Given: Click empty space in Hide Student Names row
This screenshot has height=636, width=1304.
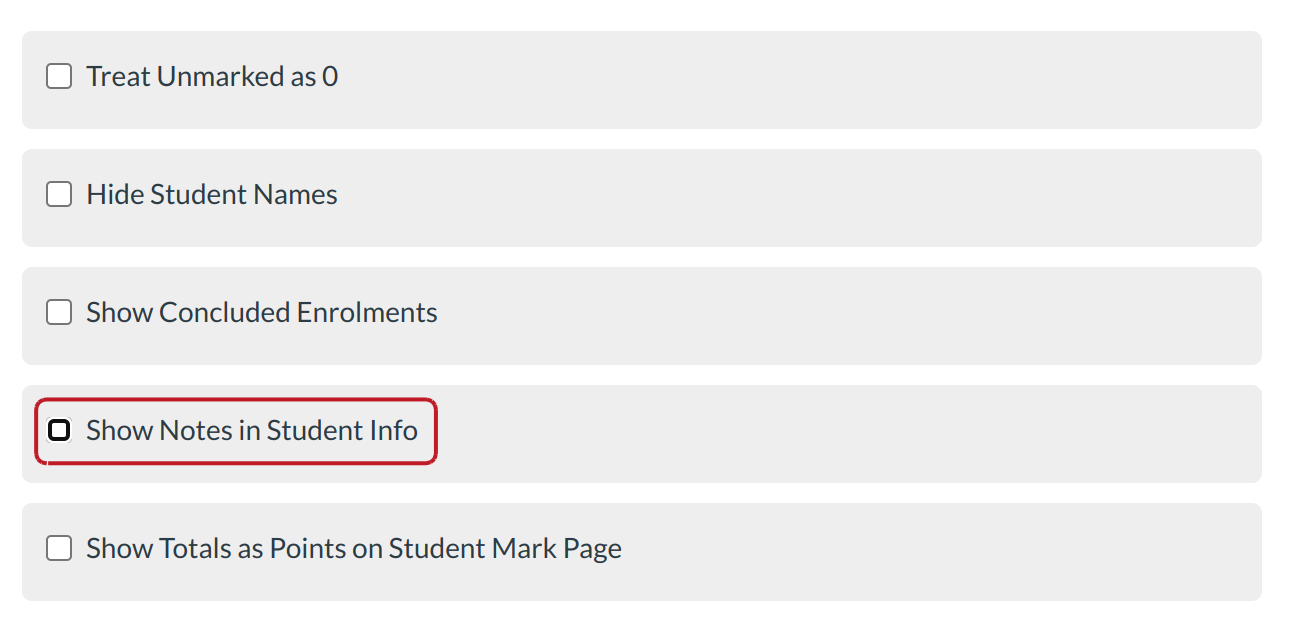Looking at the screenshot, I should pos(800,197).
